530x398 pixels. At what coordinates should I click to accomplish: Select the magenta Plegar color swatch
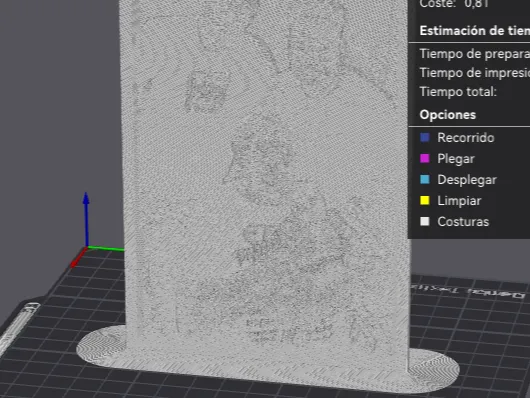coord(425,158)
